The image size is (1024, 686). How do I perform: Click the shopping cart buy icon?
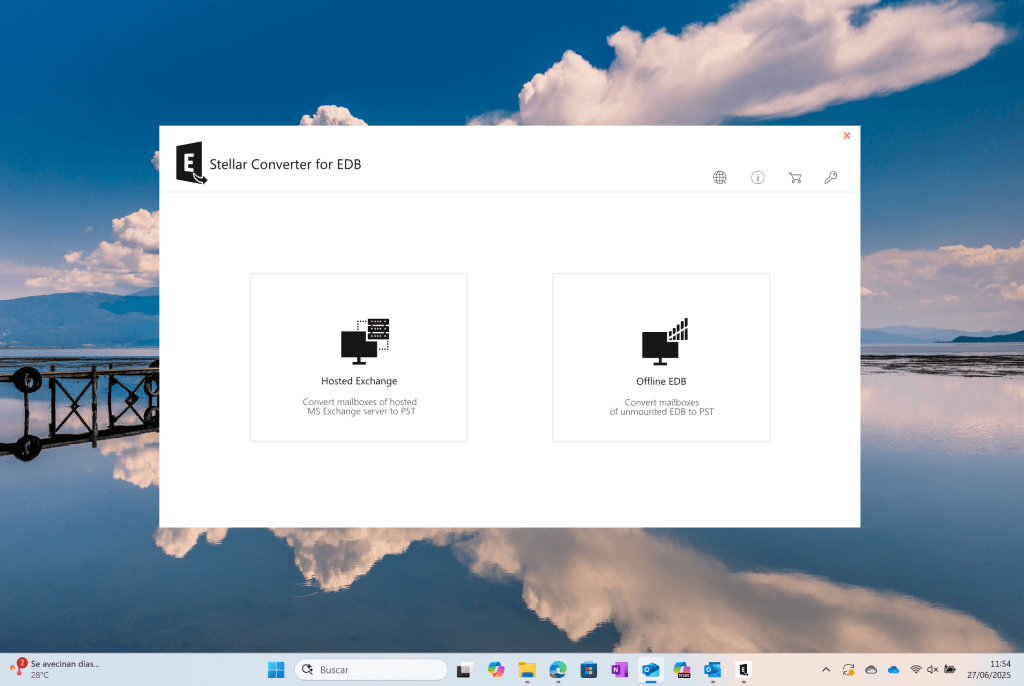pyautogui.click(x=795, y=177)
